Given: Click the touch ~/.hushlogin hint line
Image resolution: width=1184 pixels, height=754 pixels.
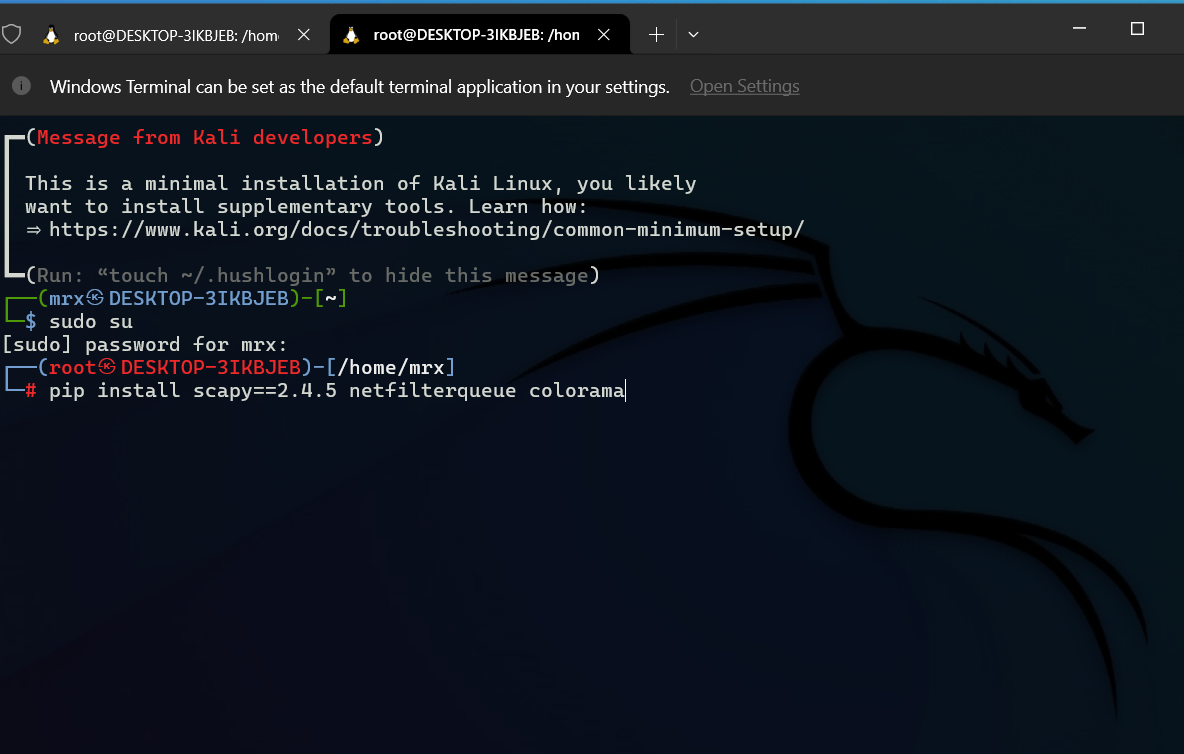Looking at the screenshot, I should click(313, 275).
